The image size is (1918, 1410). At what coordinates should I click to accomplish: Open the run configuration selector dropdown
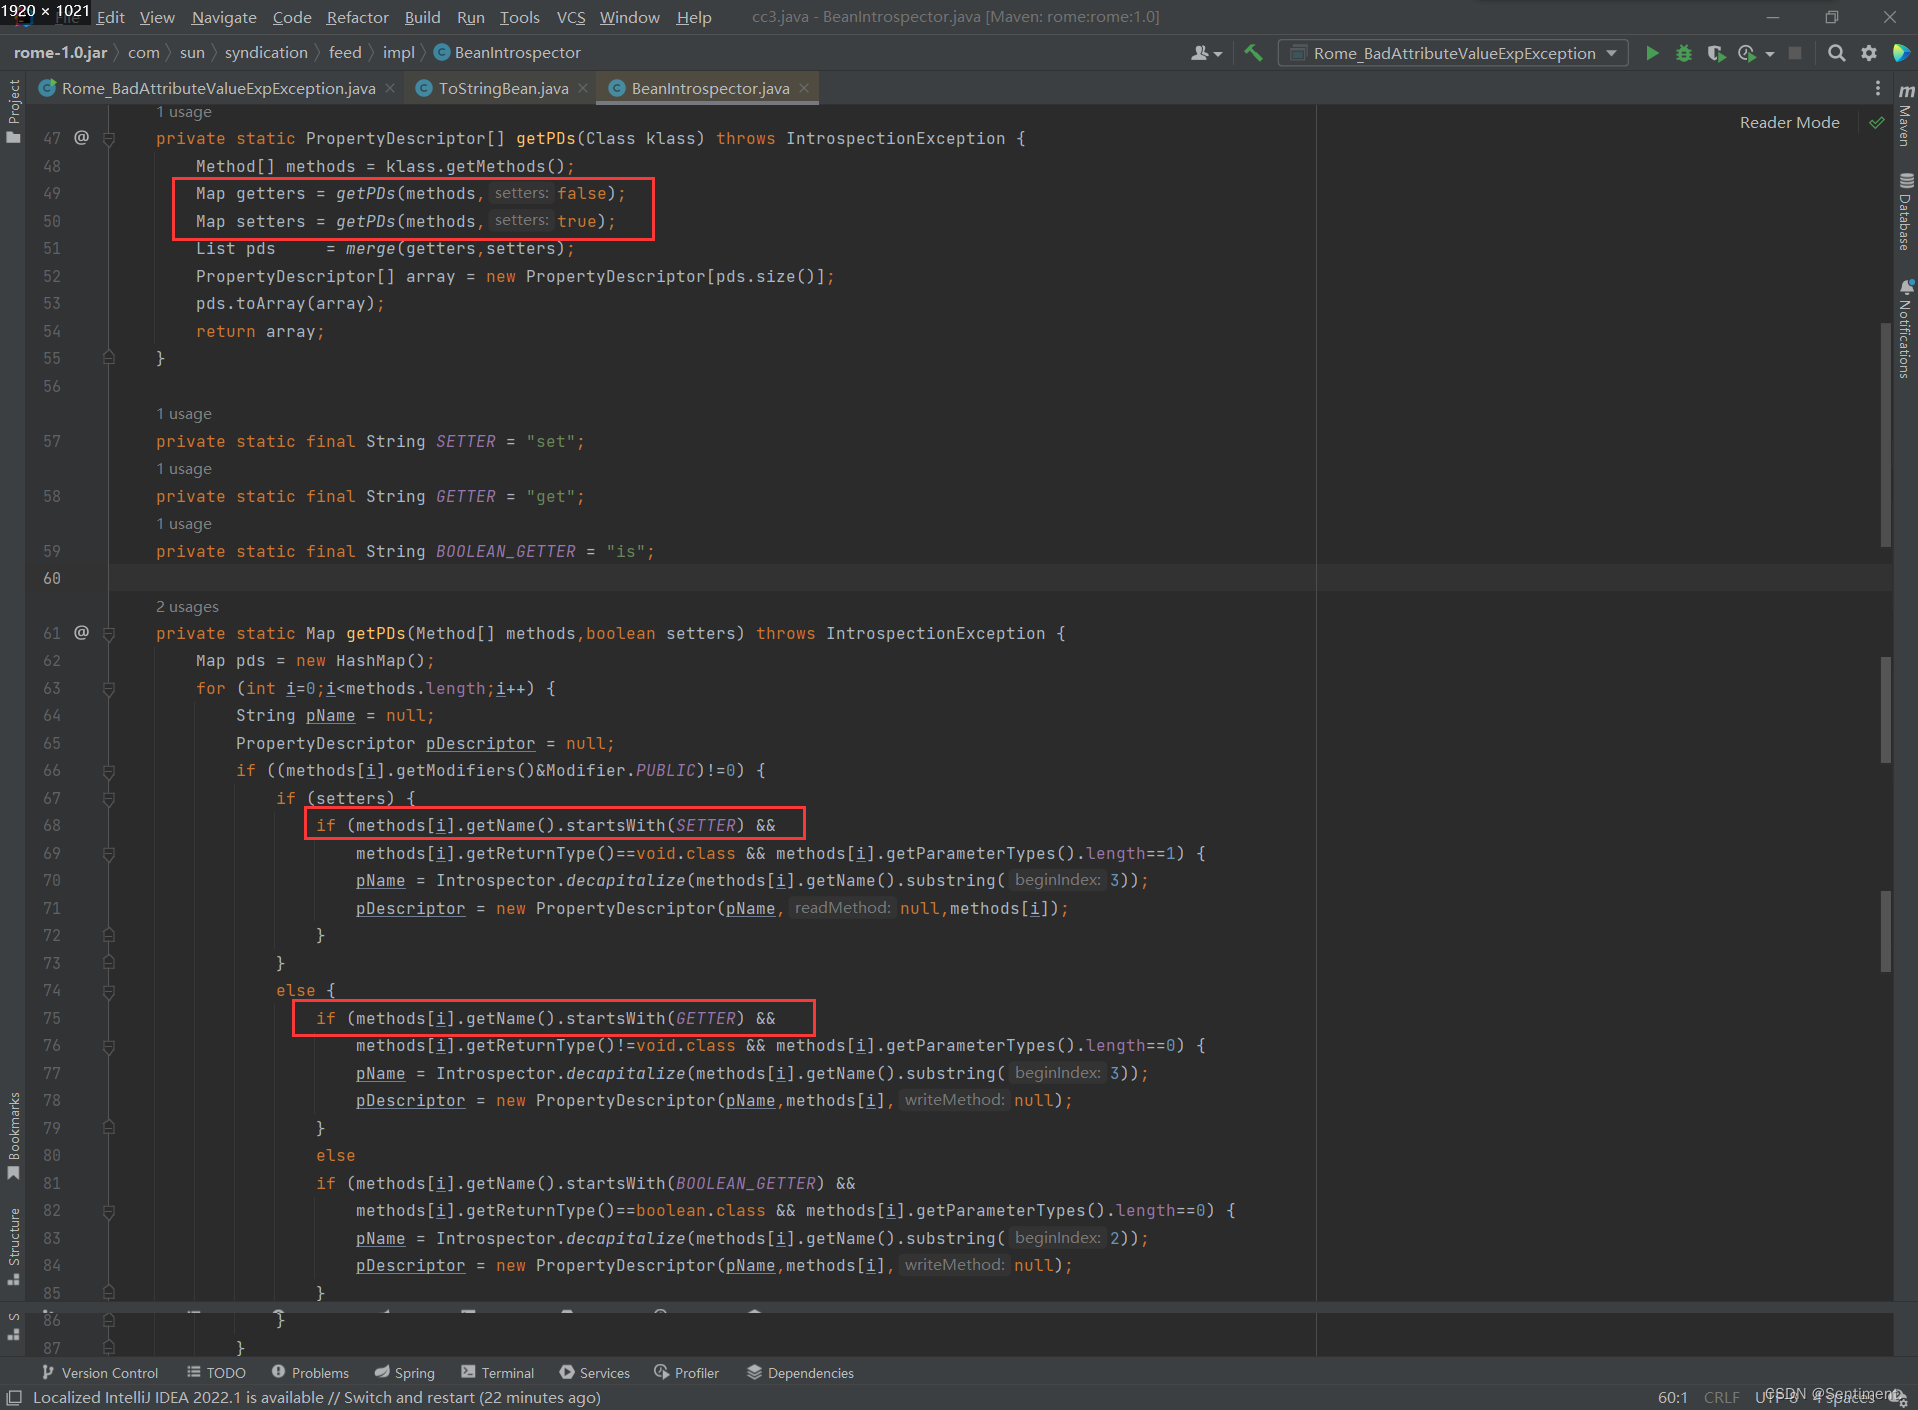[x=1453, y=53]
